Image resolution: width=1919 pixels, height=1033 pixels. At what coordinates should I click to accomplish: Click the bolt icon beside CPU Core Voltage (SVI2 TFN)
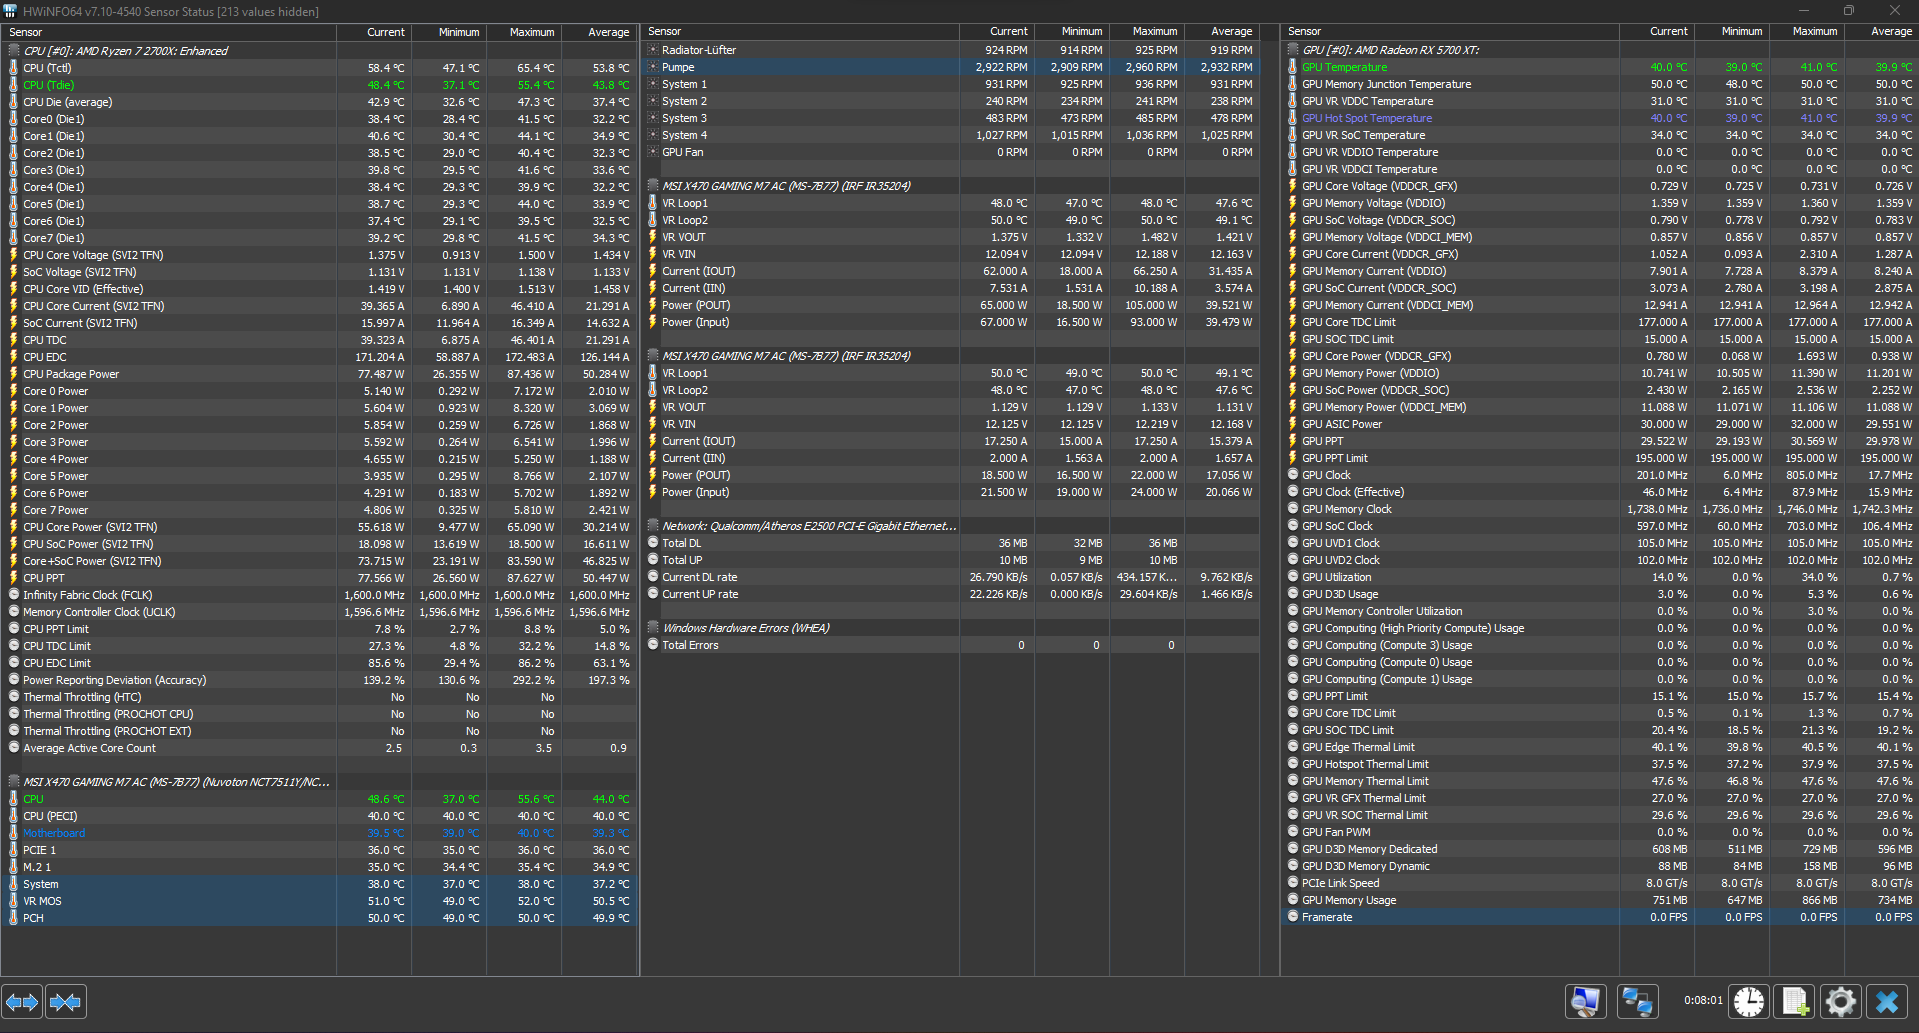tap(14, 255)
